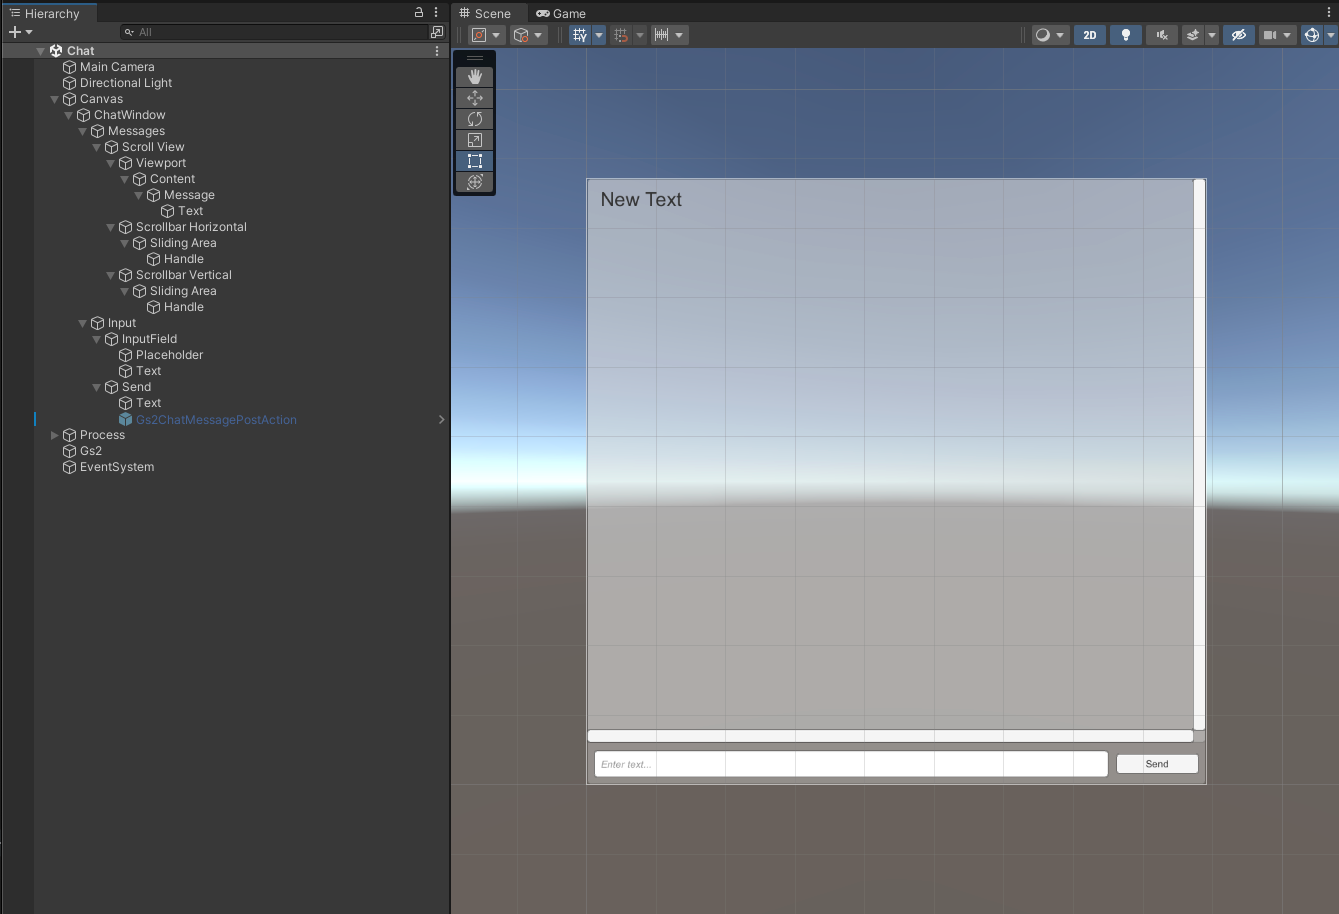The width and height of the screenshot is (1339, 914).
Task: Click the cube icon beside Gs2
Action: coord(69,451)
